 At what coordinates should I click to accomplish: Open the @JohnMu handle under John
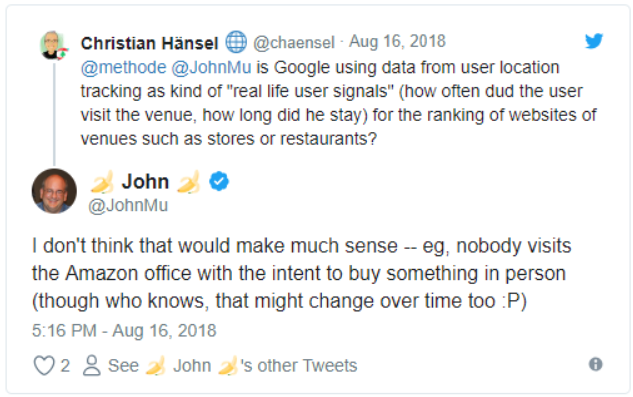[128, 205]
